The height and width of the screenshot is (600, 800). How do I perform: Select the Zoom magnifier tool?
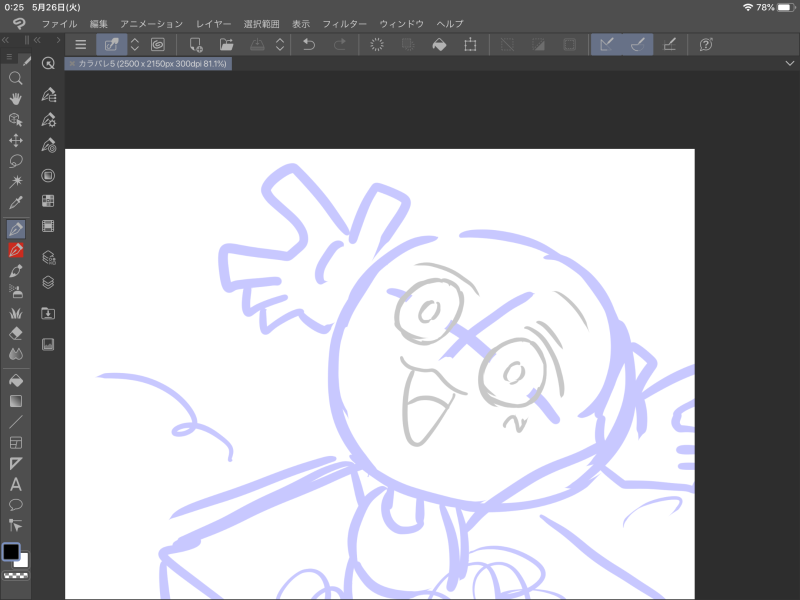click(x=16, y=78)
